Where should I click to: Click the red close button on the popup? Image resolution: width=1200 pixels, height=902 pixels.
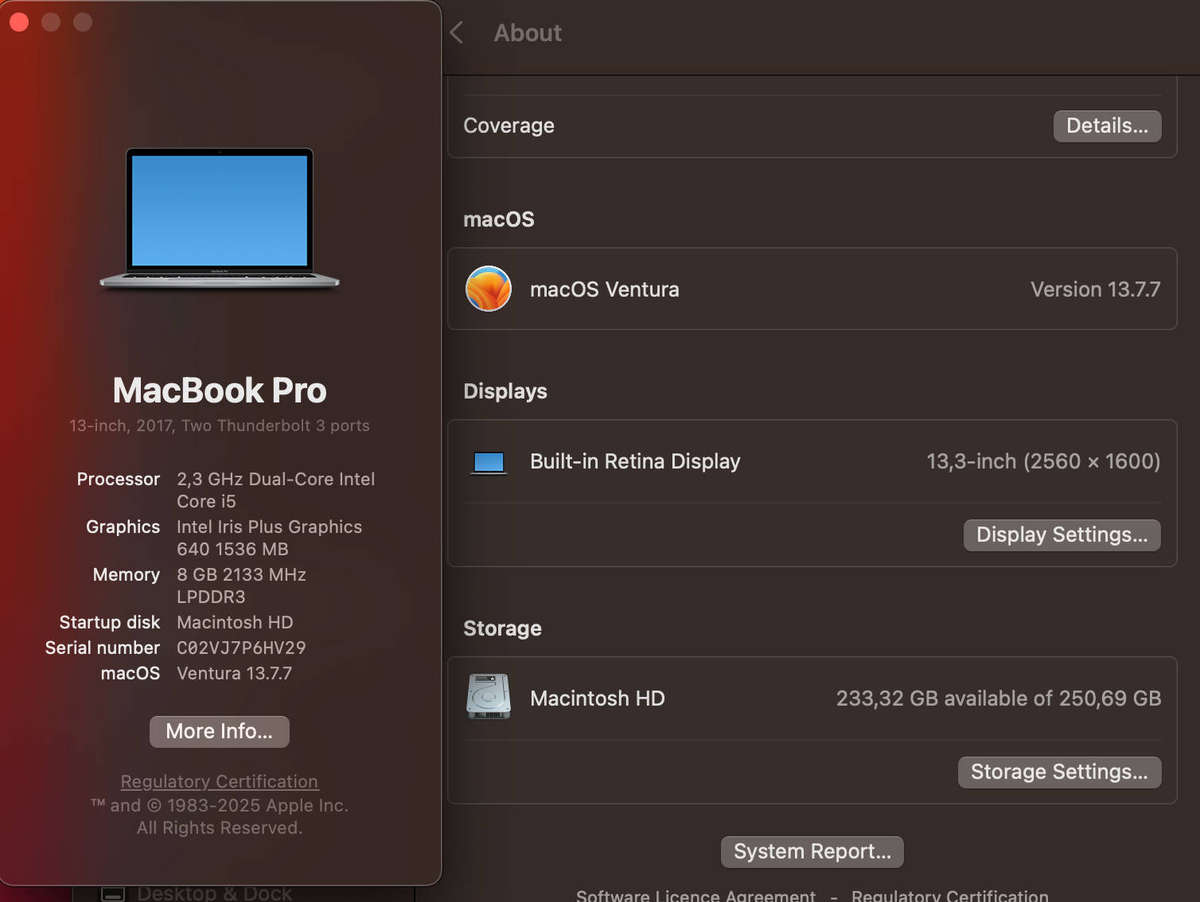[18, 21]
